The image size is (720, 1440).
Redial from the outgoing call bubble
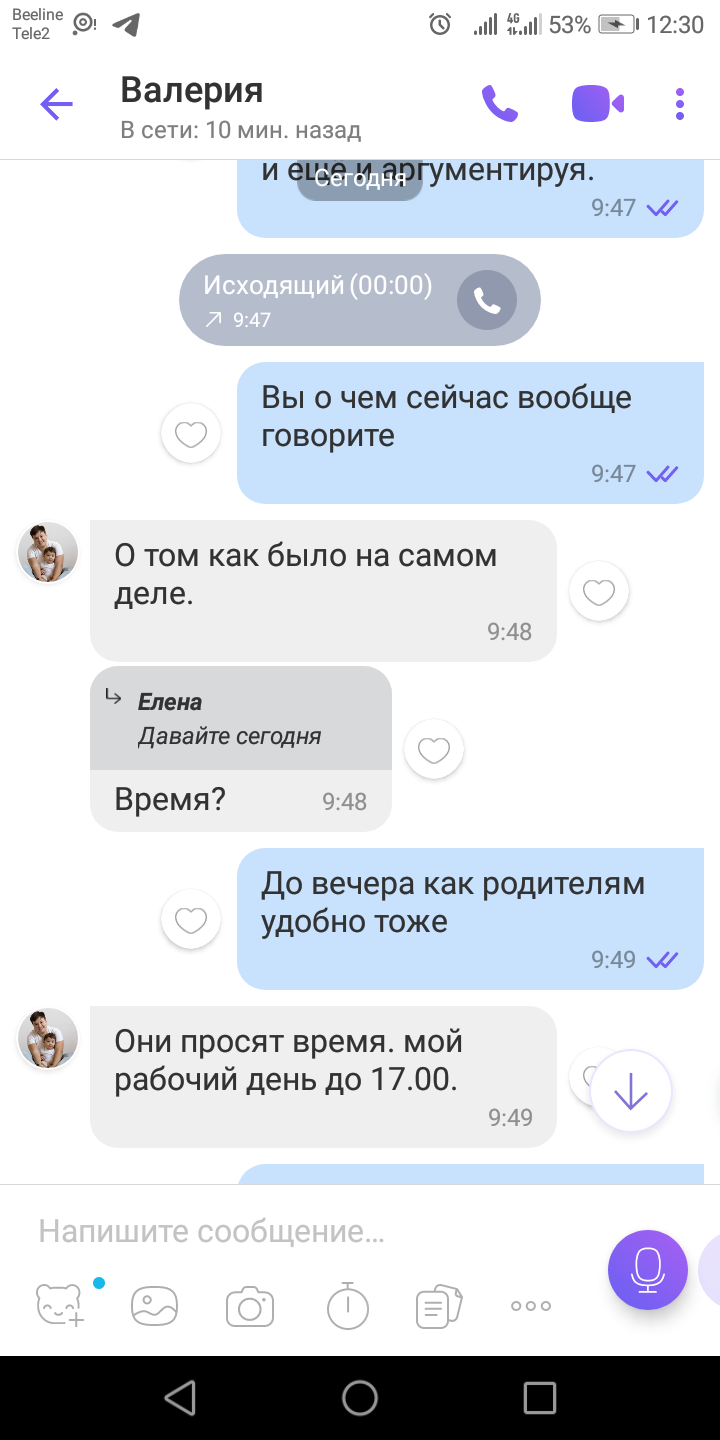tap(487, 300)
